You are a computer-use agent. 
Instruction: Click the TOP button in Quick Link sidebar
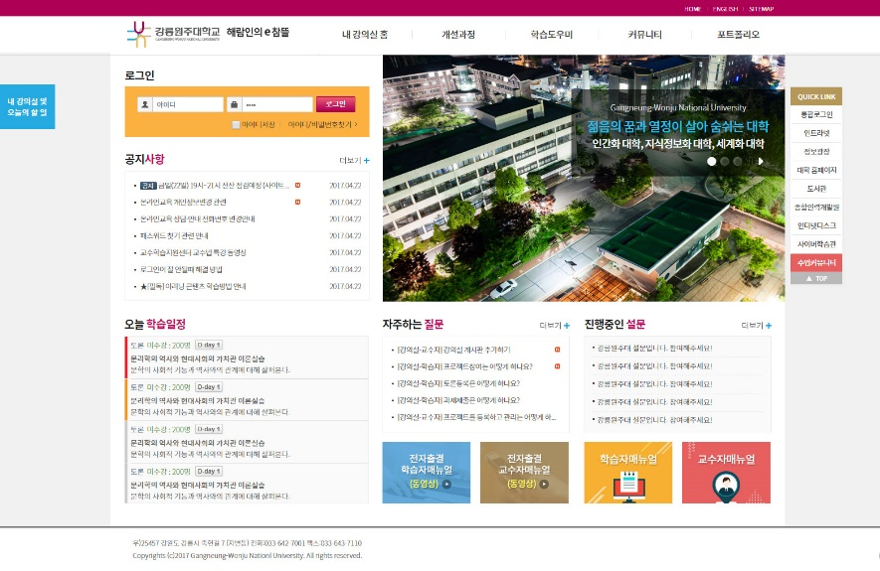[816, 278]
